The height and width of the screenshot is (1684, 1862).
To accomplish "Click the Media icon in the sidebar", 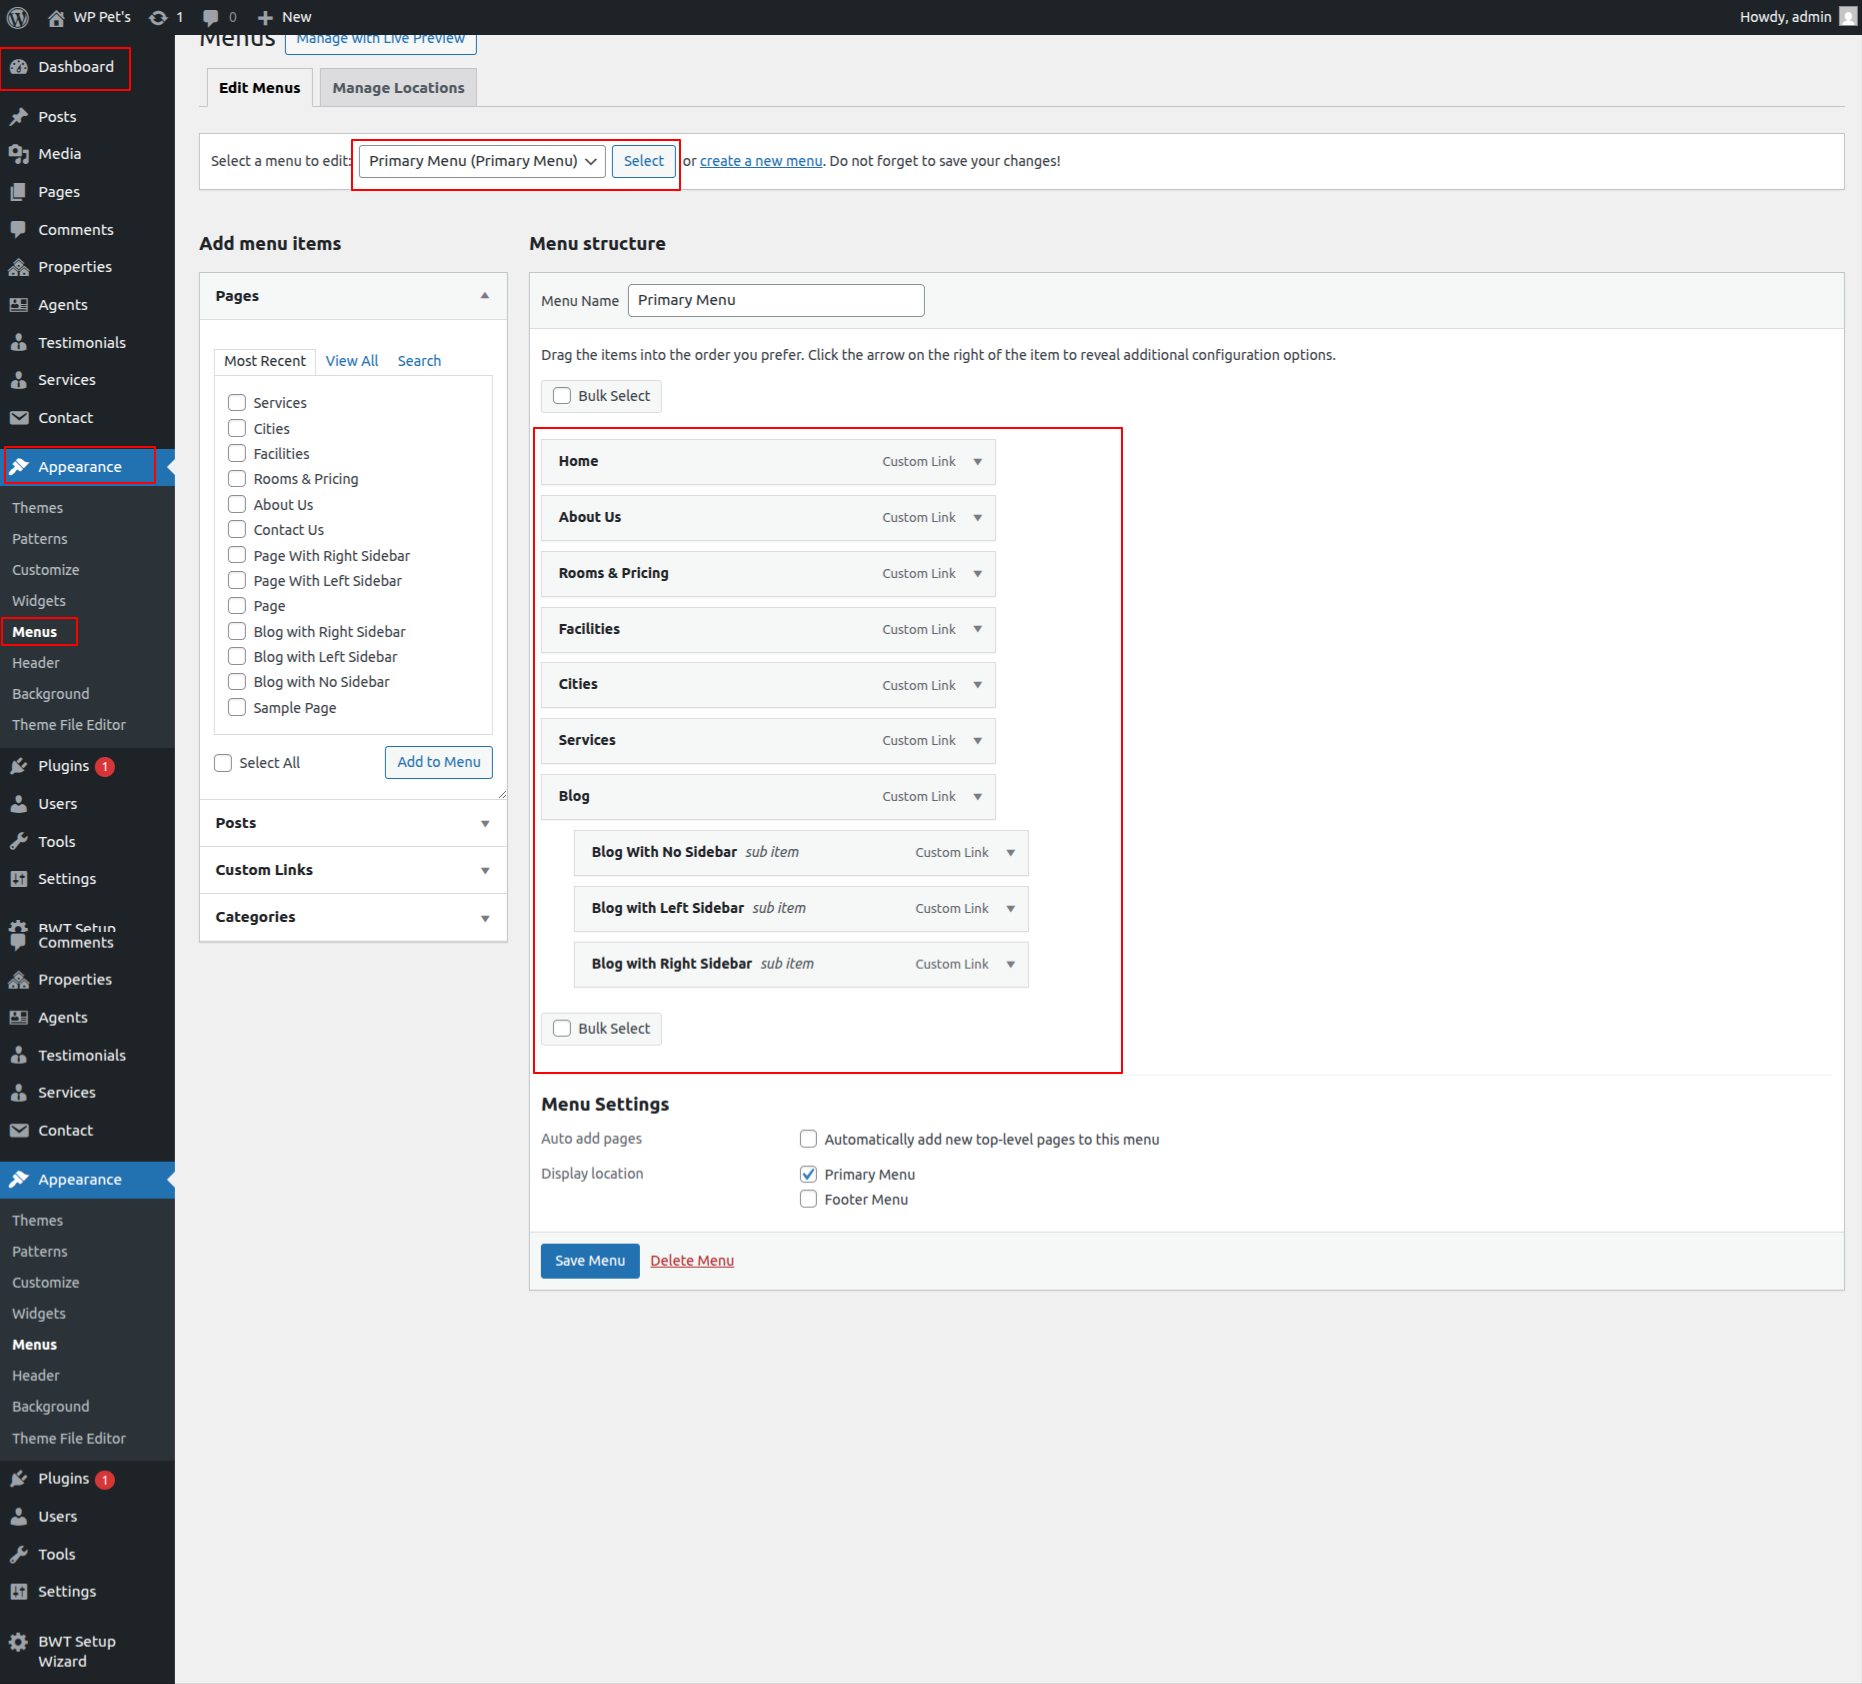I will tap(19, 154).
